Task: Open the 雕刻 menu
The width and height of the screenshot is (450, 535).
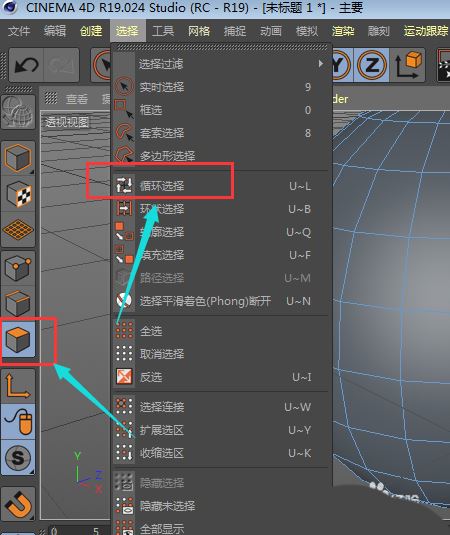Action: pos(379,31)
